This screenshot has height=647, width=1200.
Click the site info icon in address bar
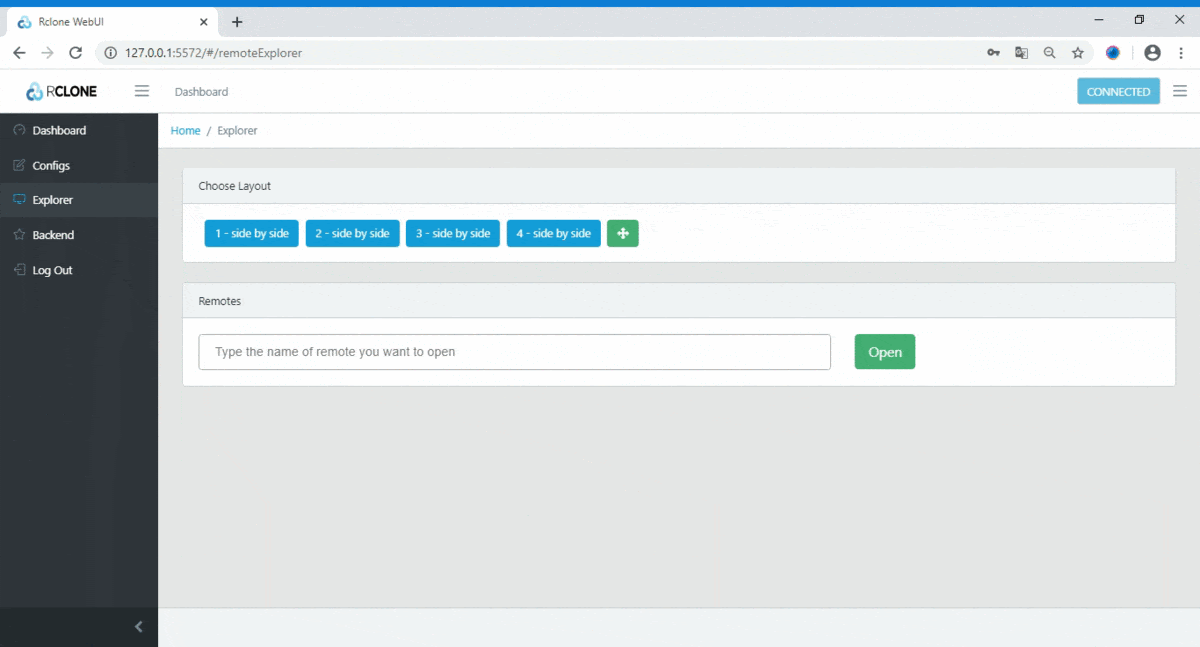(x=111, y=53)
